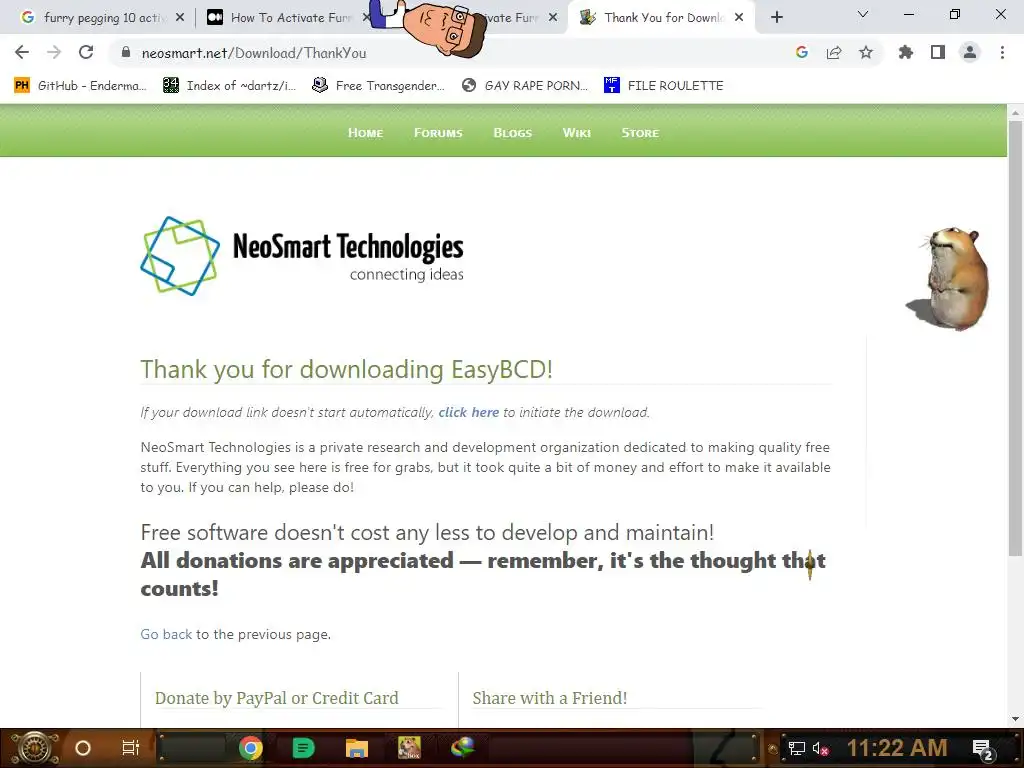Screen dimensions: 1024x768
Task: Close the 'Thank You for Download' tab
Action: (739, 18)
